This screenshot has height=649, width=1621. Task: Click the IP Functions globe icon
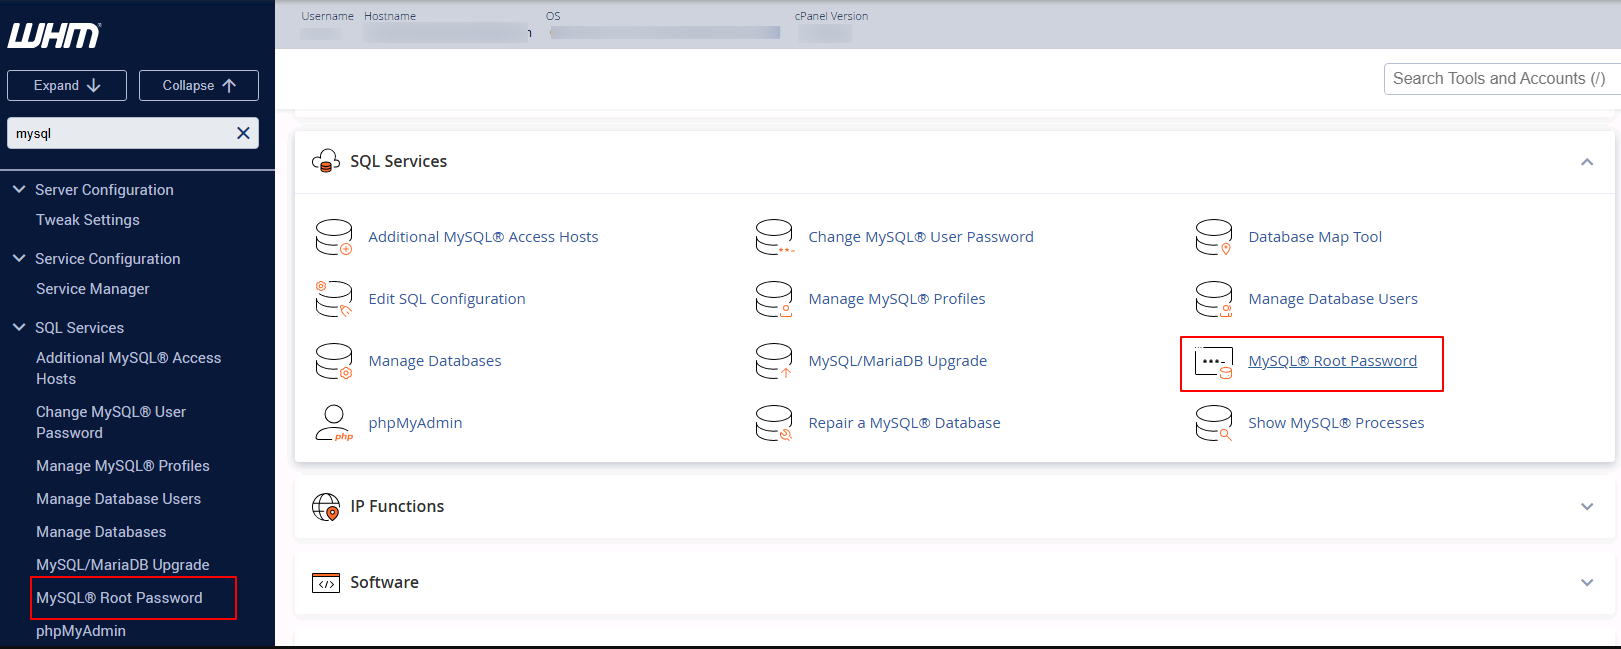pyautogui.click(x=326, y=507)
